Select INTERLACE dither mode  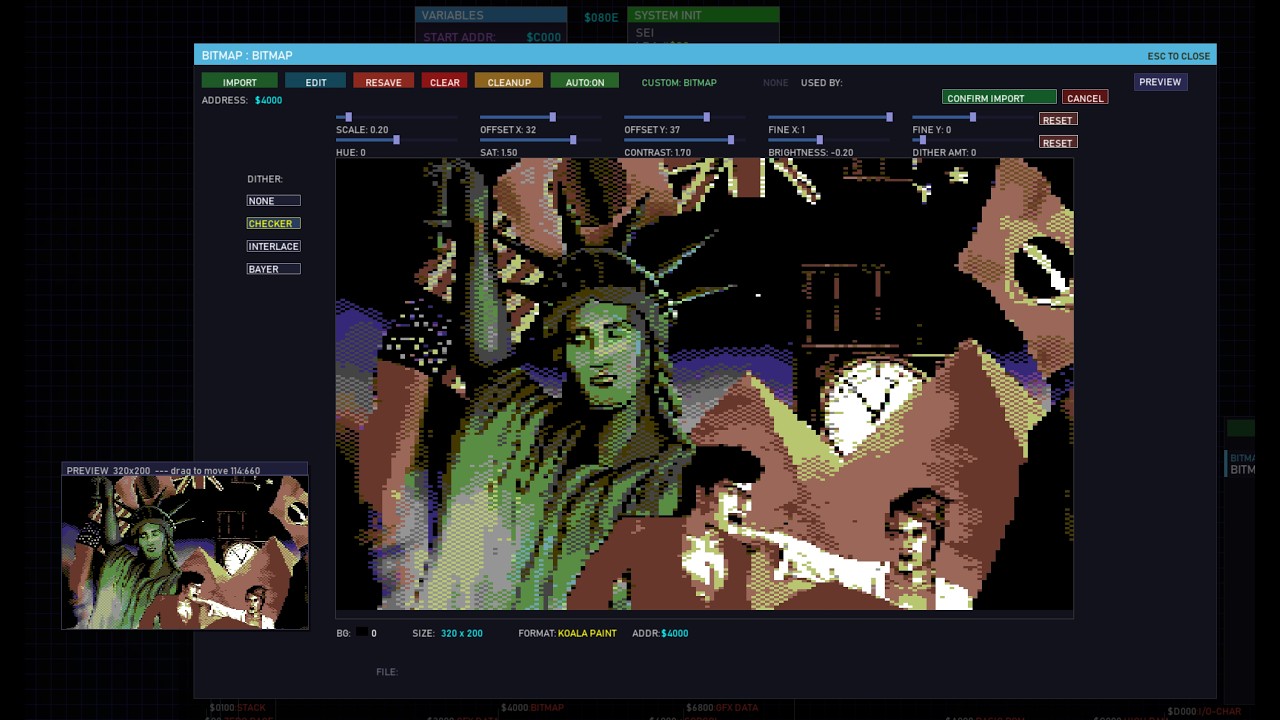(273, 246)
